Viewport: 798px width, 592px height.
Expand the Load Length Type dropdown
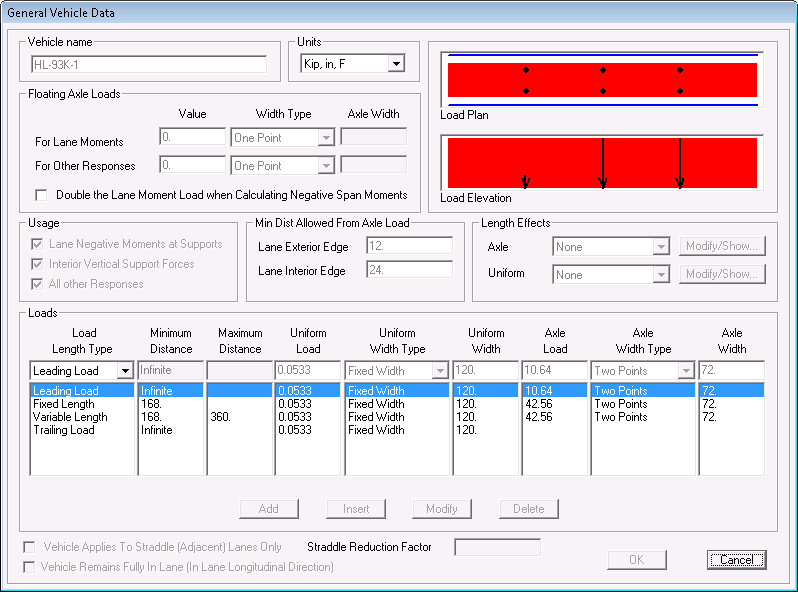point(124,371)
